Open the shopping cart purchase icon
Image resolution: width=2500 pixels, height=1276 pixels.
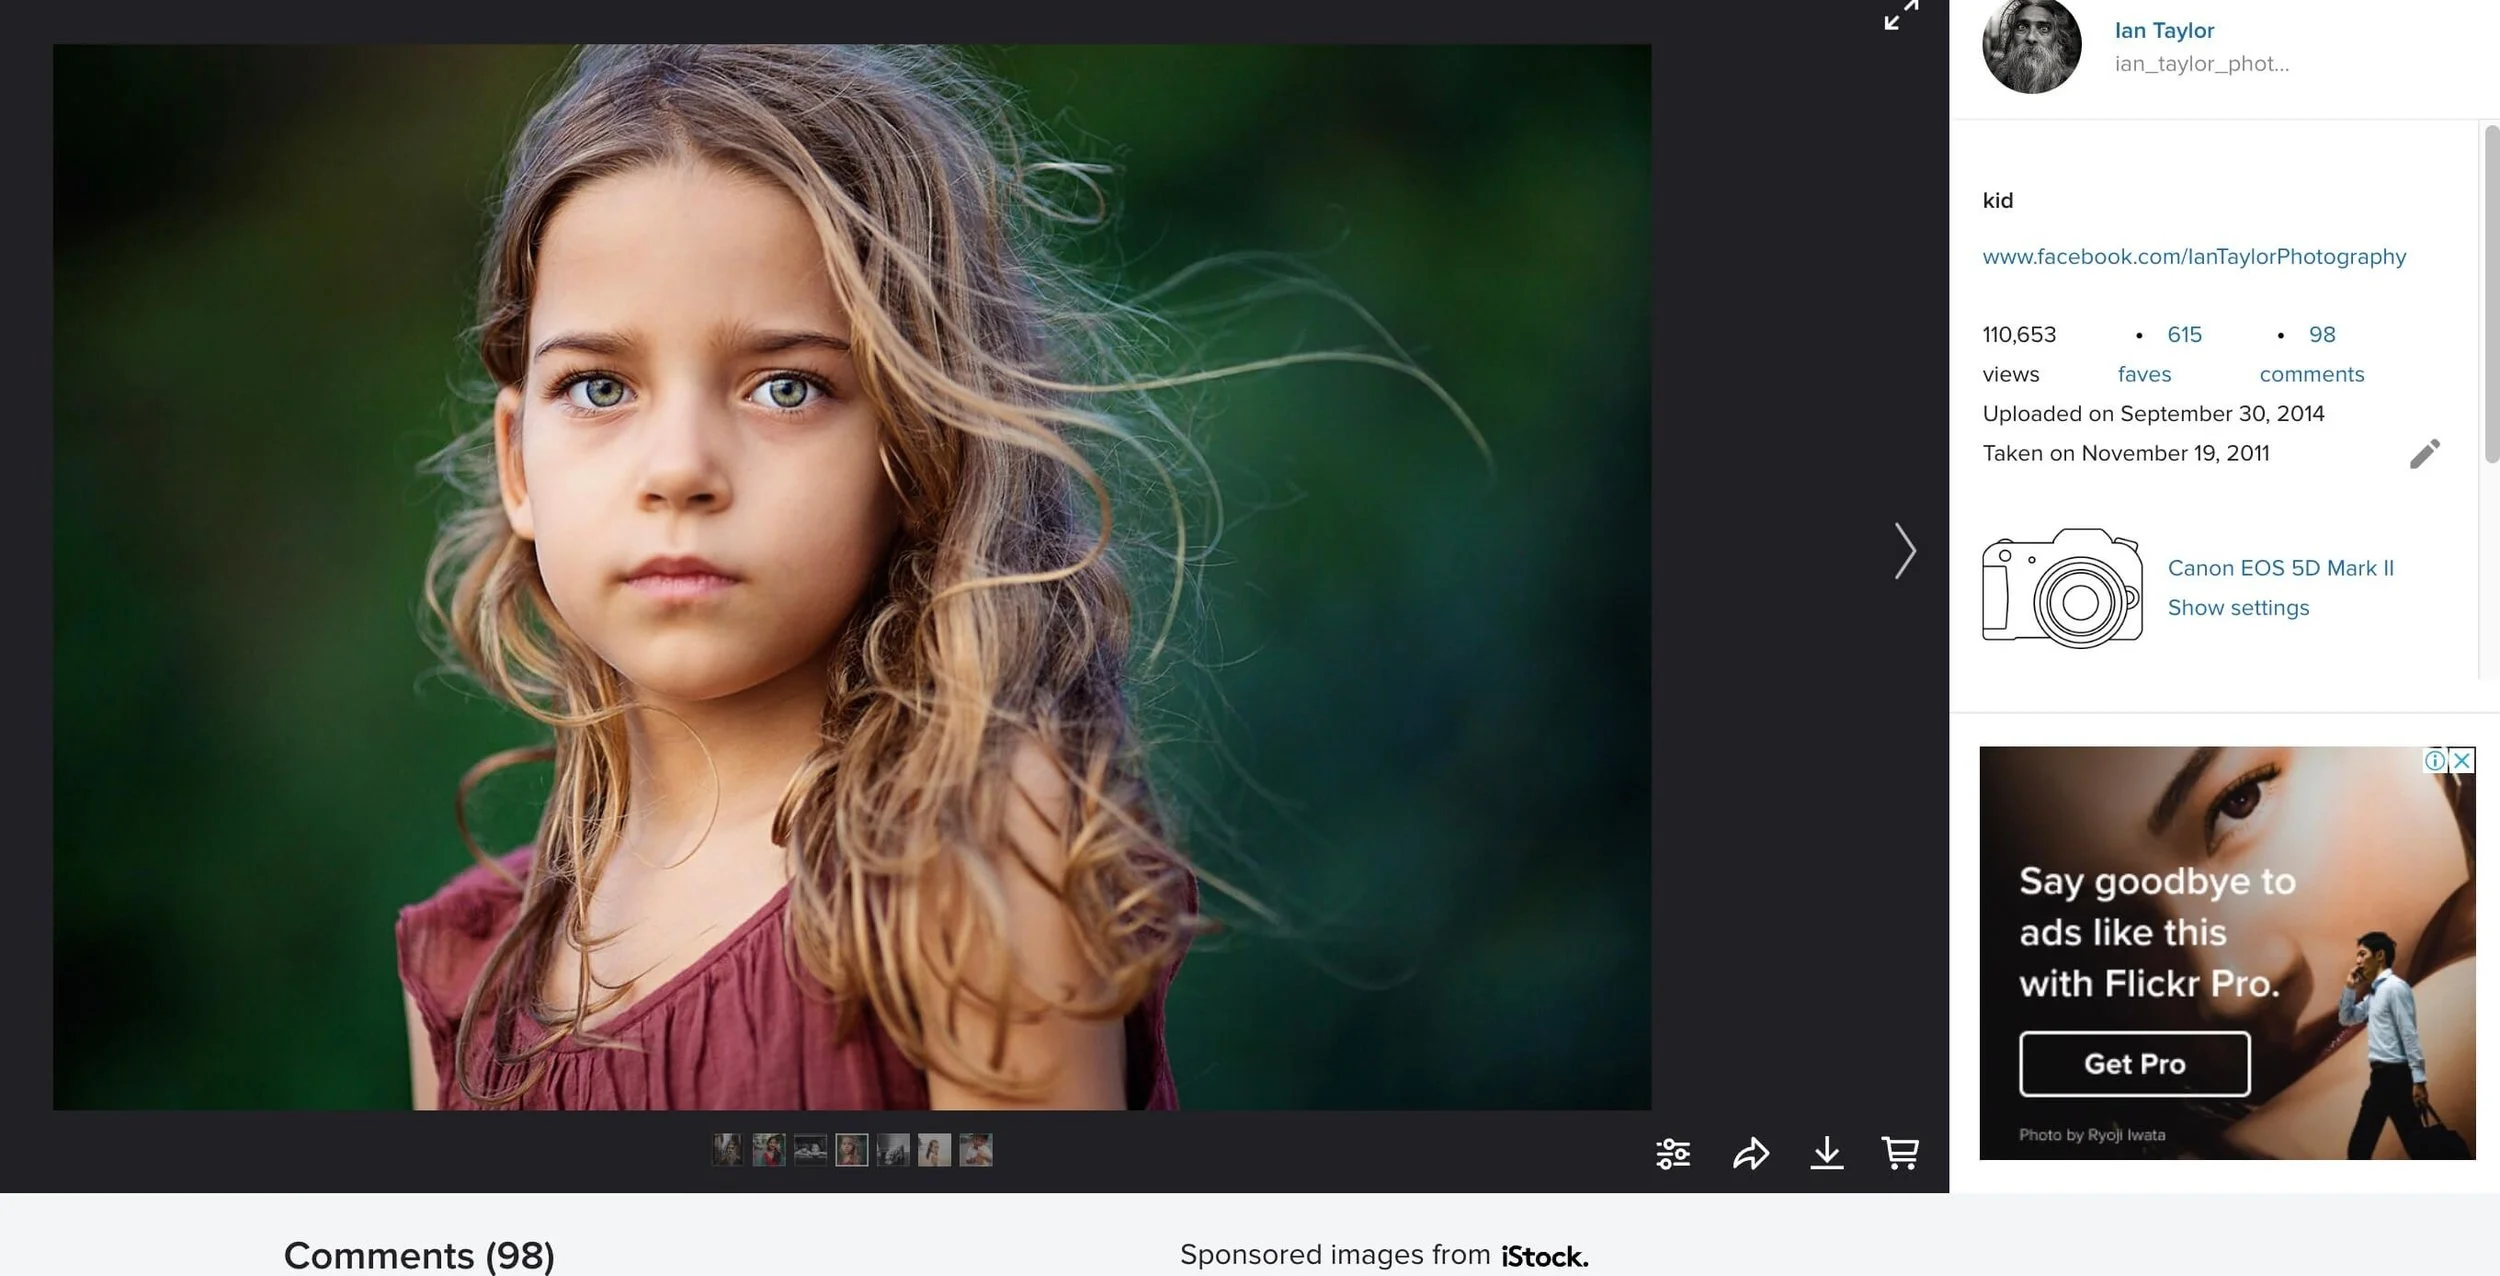point(1900,1153)
